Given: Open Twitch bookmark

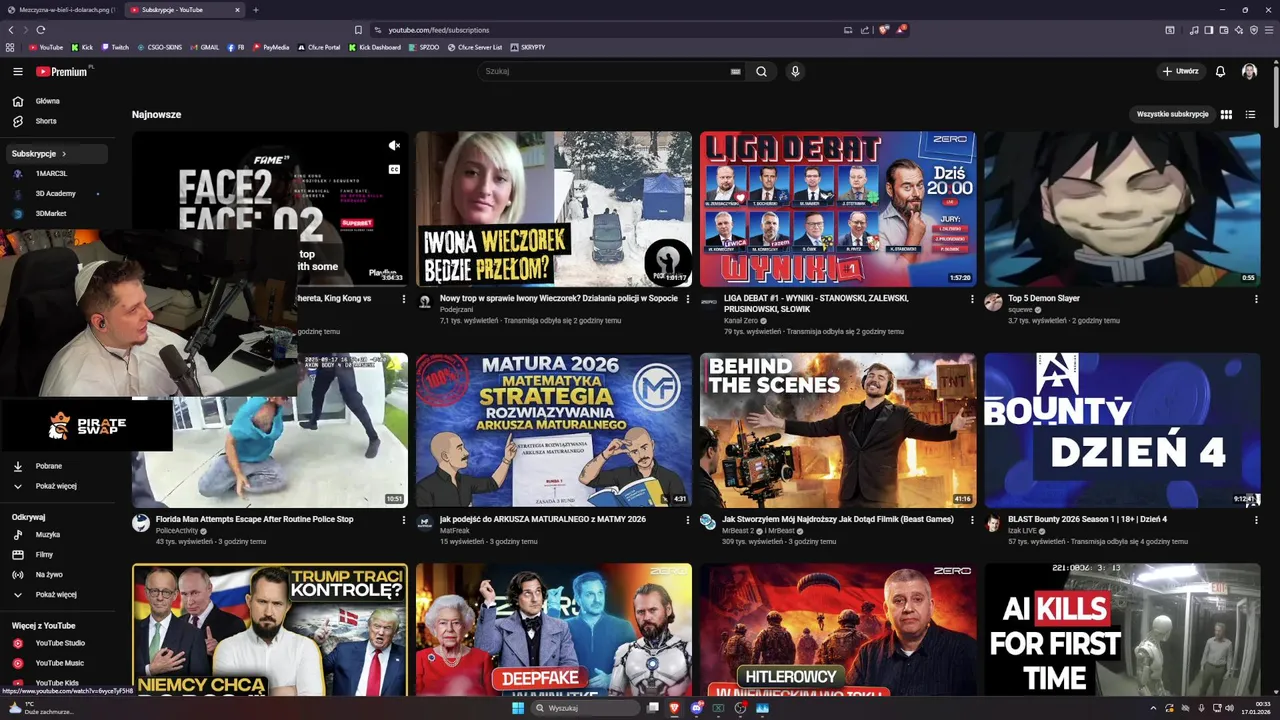Looking at the screenshot, I should point(114,47).
